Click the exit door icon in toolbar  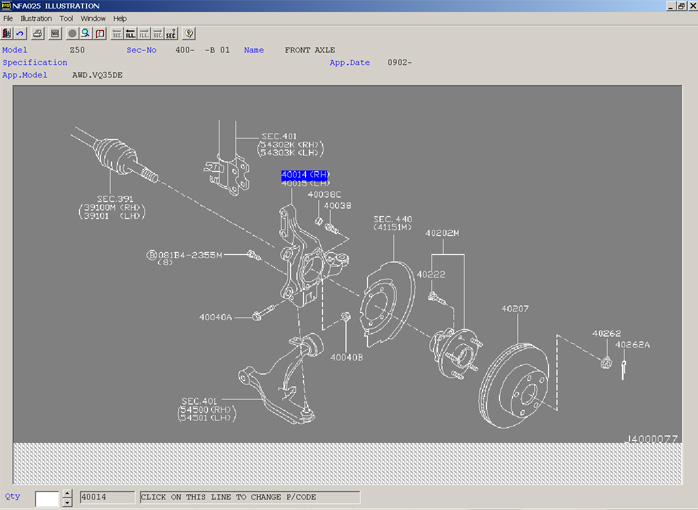coord(7,33)
